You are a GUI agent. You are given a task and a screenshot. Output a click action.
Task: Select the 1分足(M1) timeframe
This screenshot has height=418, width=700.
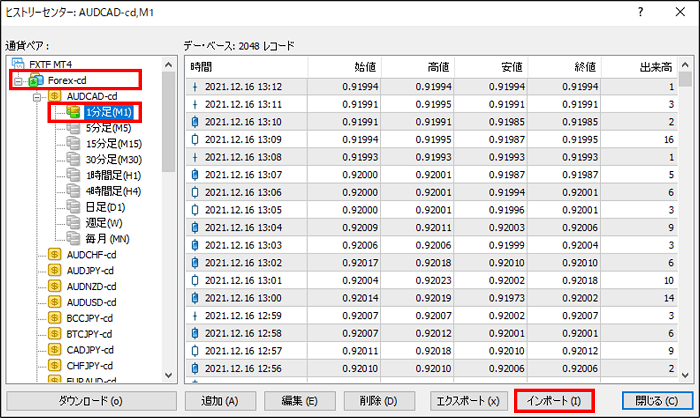click(108, 112)
